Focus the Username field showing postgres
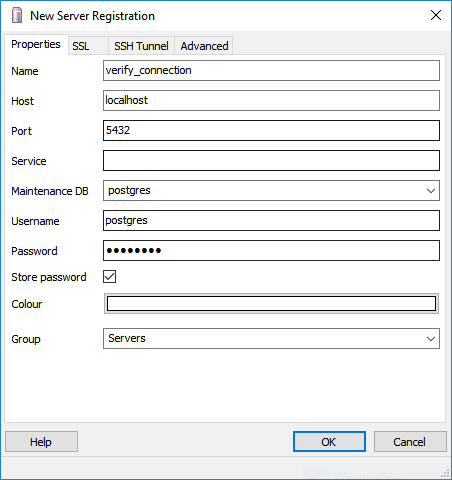The height and width of the screenshot is (480, 452). 271,221
